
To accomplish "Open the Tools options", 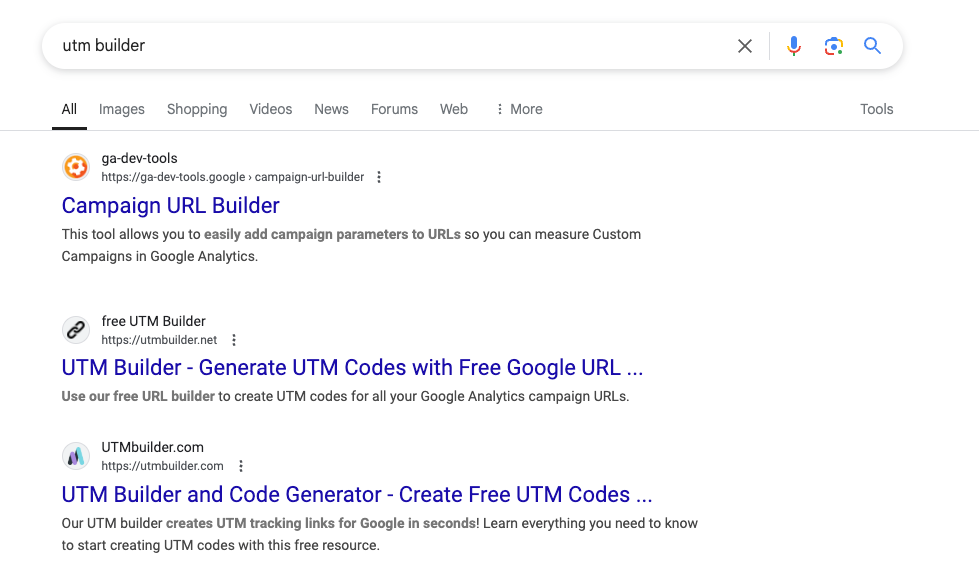I will click(876, 109).
